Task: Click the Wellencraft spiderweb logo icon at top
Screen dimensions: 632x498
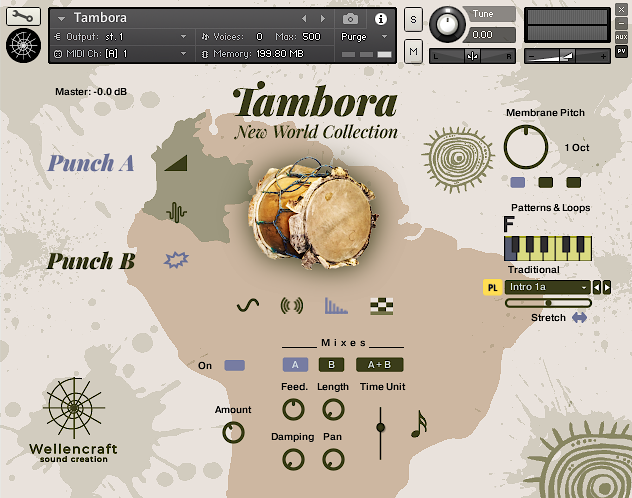Action: tap(23, 46)
